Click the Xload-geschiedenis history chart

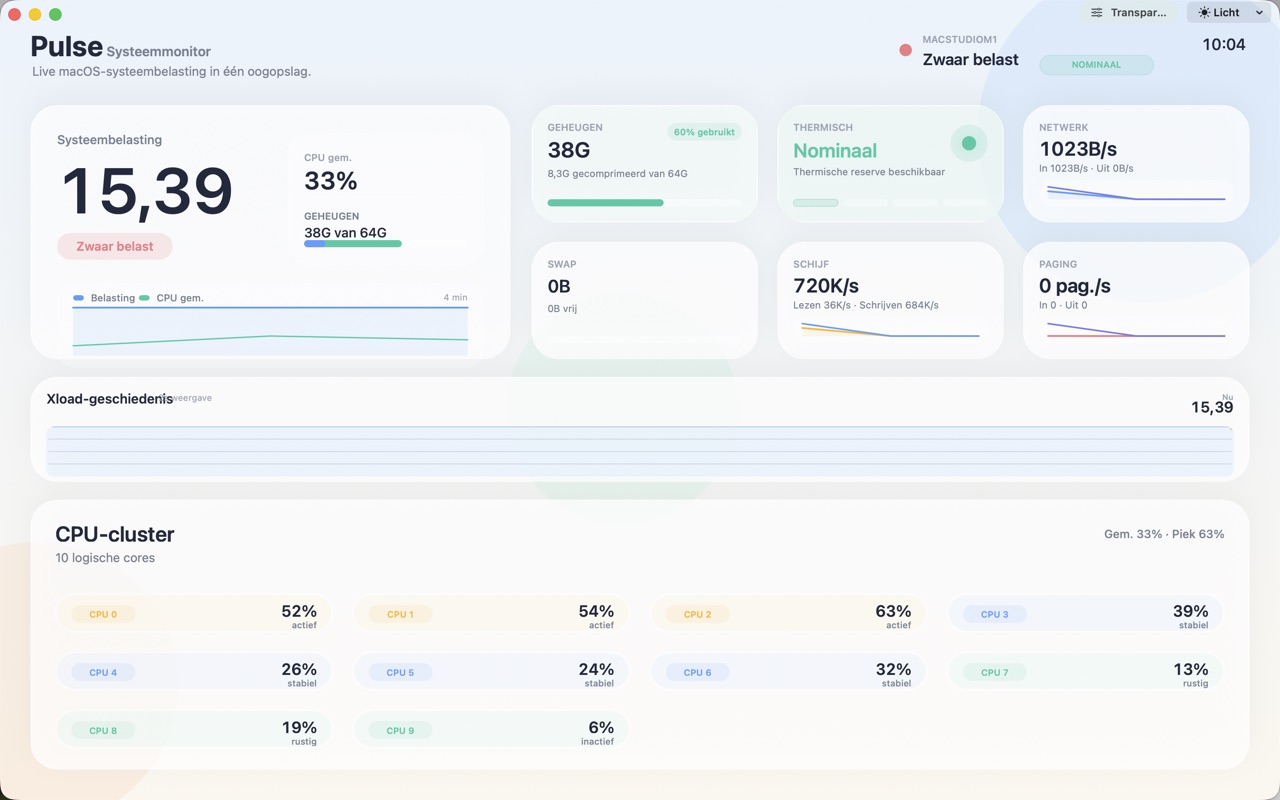point(640,450)
